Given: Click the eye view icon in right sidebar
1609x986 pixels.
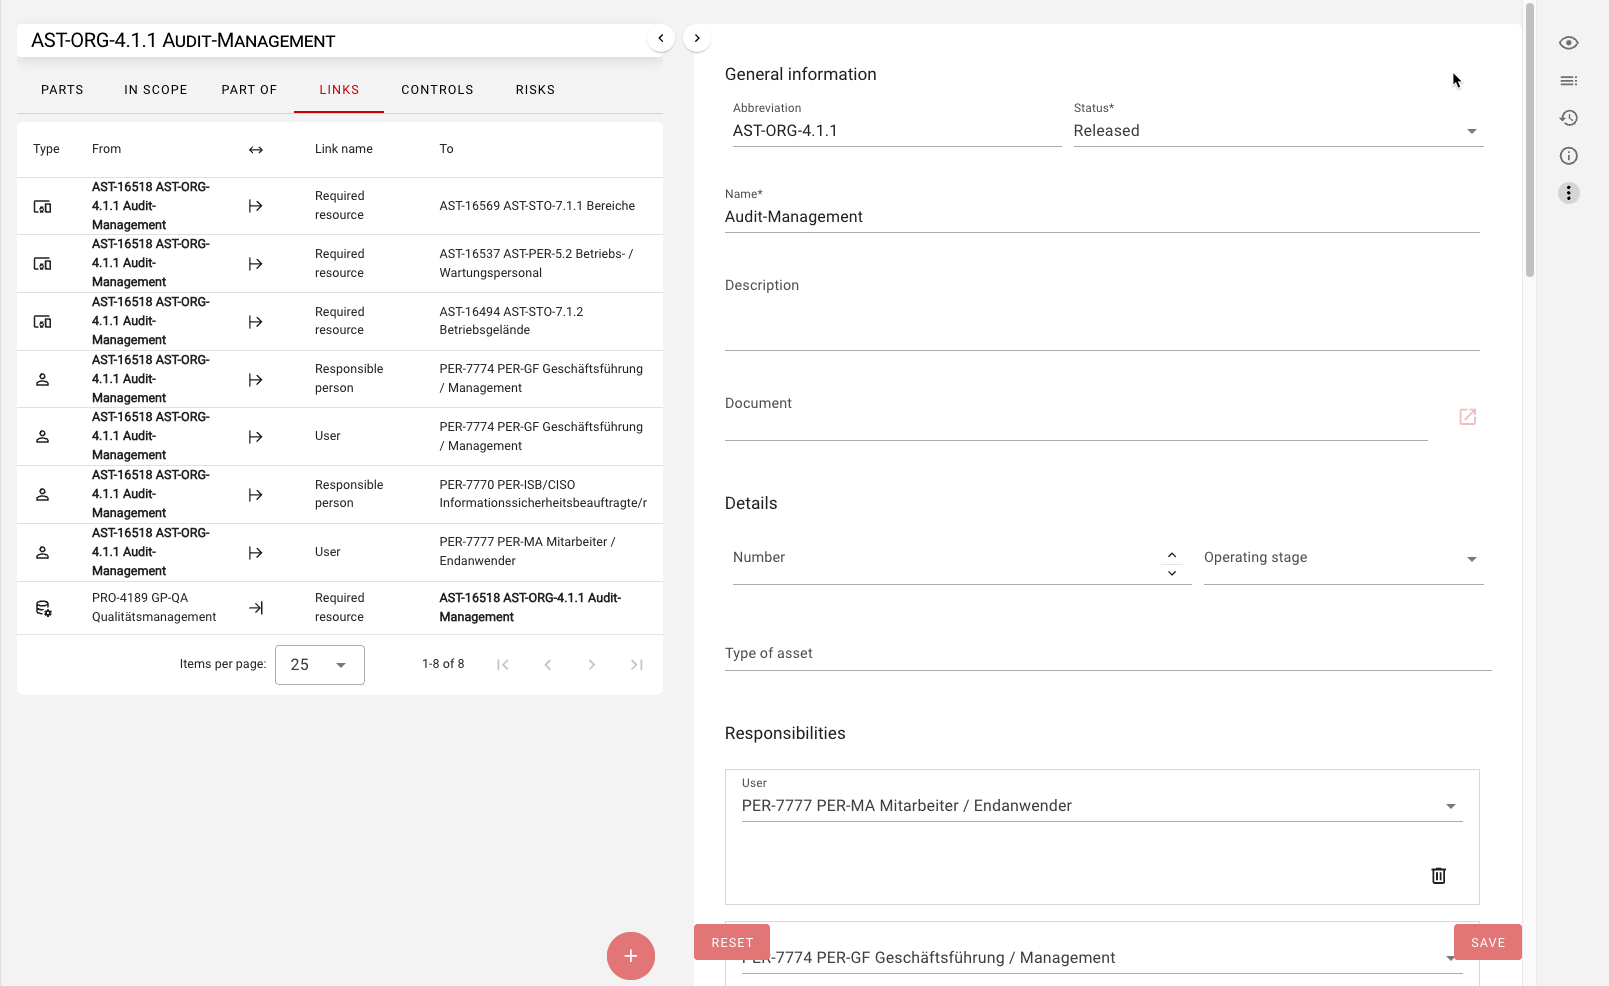Looking at the screenshot, I should [x=1568, y=43].
